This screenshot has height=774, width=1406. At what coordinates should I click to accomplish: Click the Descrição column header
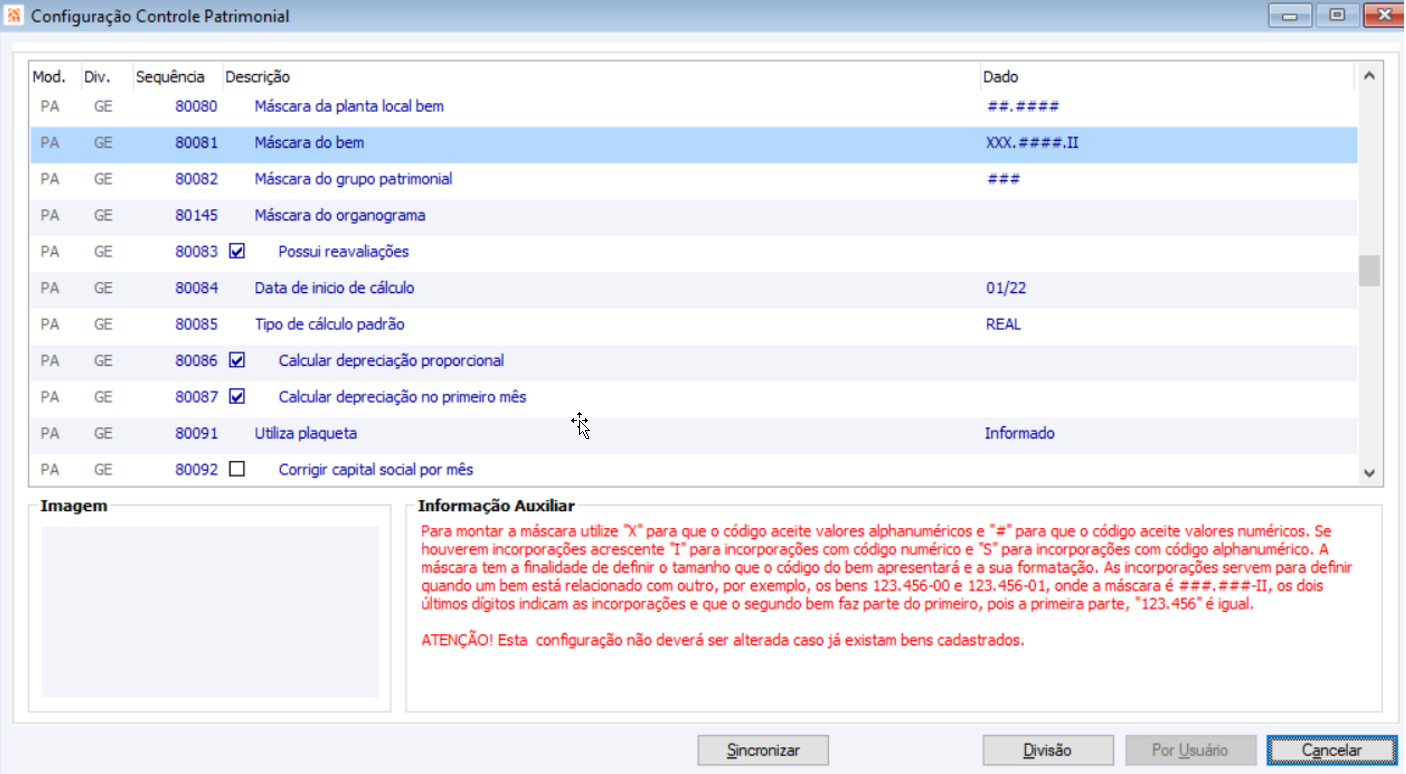(258, 77)
